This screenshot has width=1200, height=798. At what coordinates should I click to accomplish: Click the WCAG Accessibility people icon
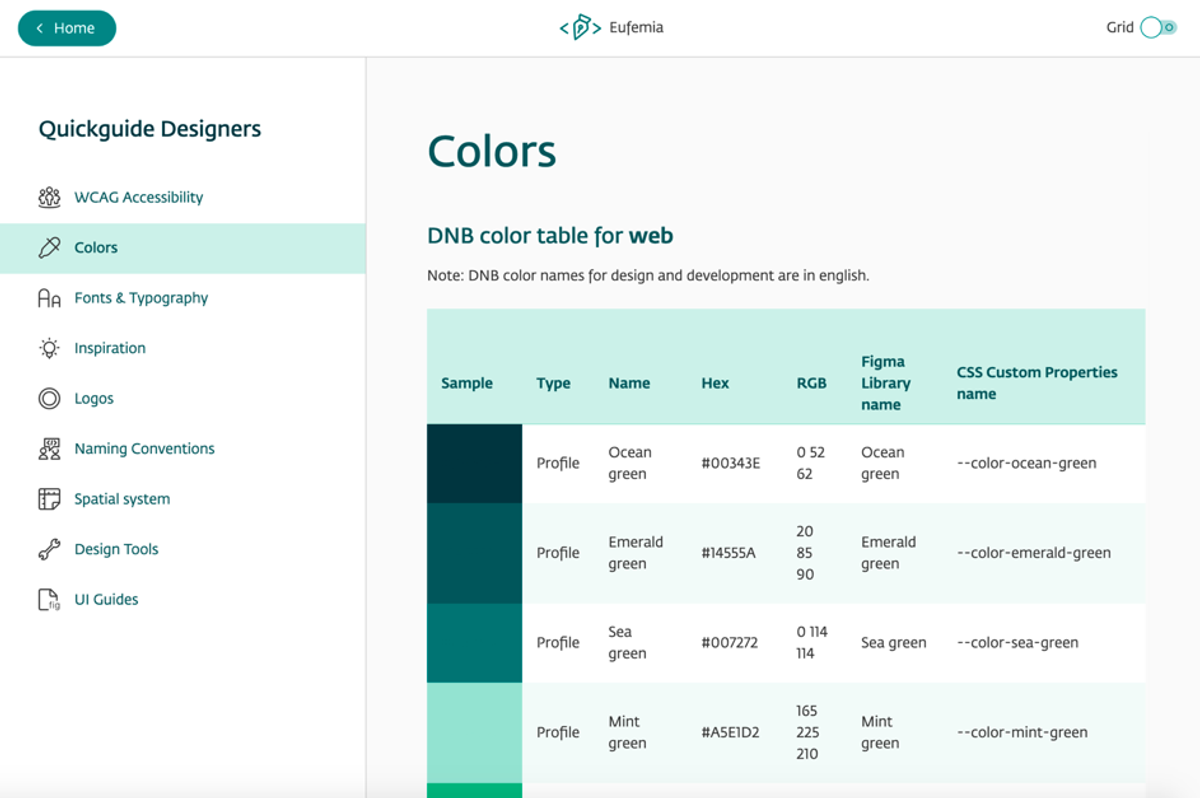coord(49,197)
